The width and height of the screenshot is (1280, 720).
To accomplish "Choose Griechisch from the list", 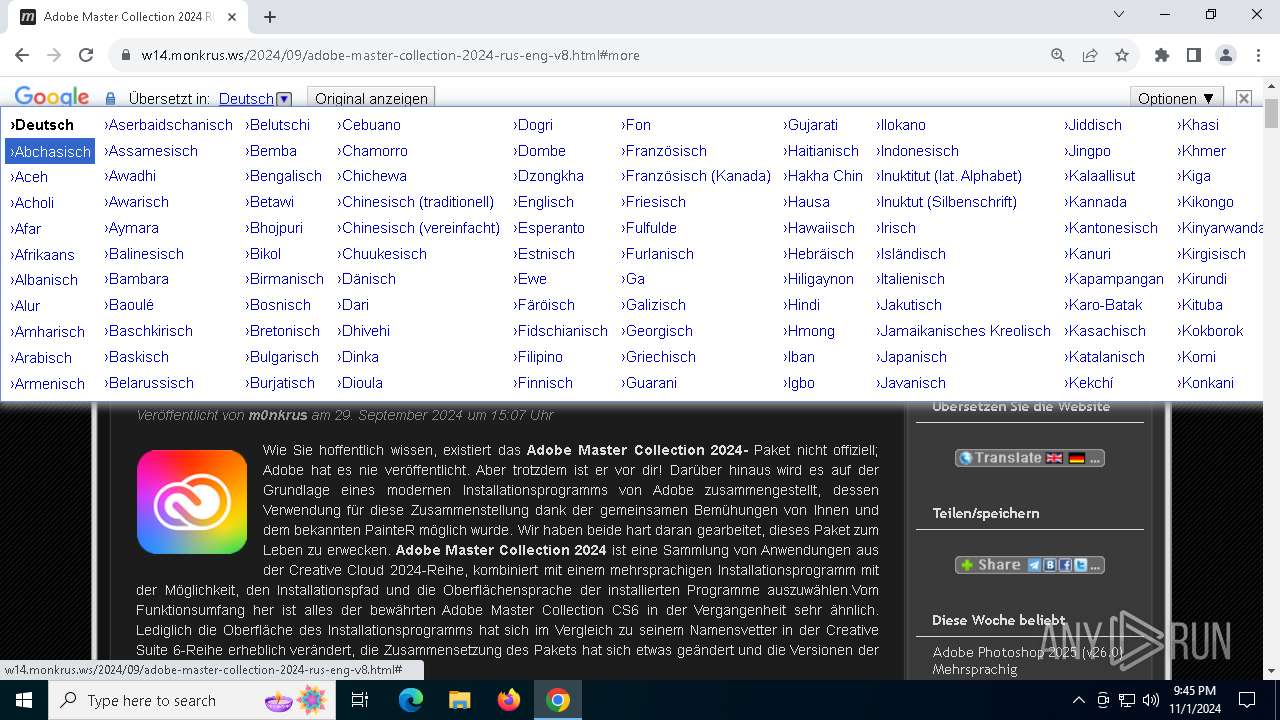I will click(x=659, y=357).
